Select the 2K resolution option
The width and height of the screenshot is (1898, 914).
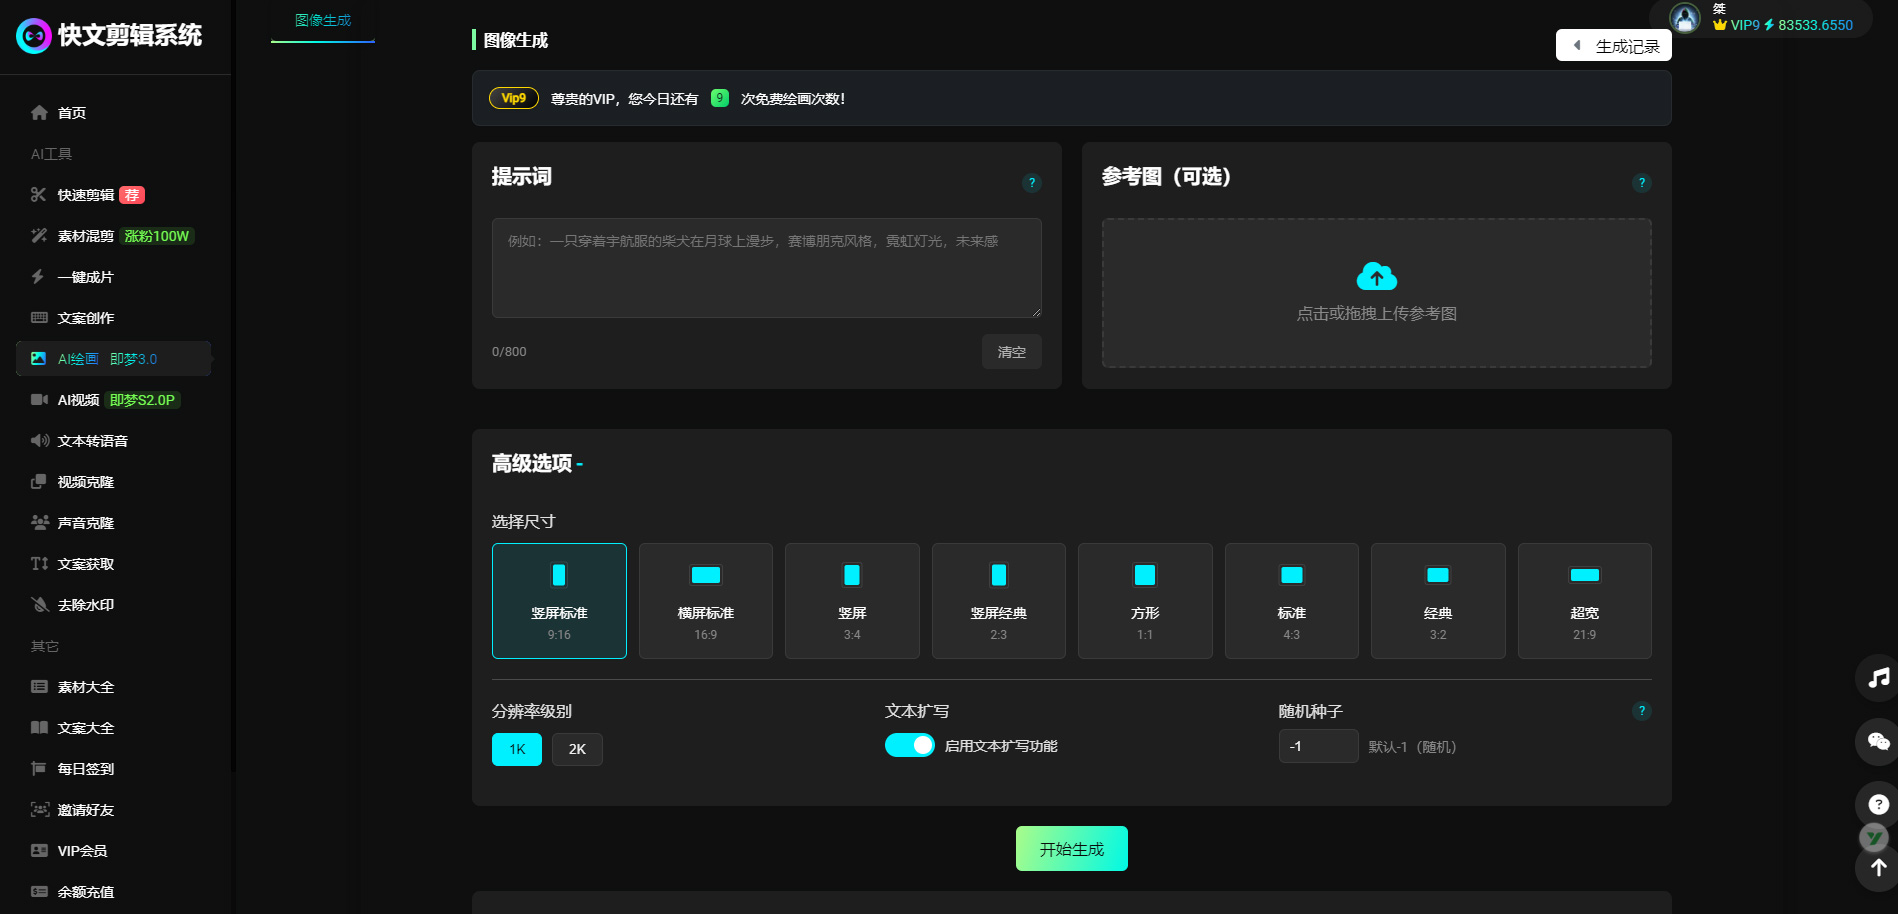pyautogui.click(x=577, y=749)
